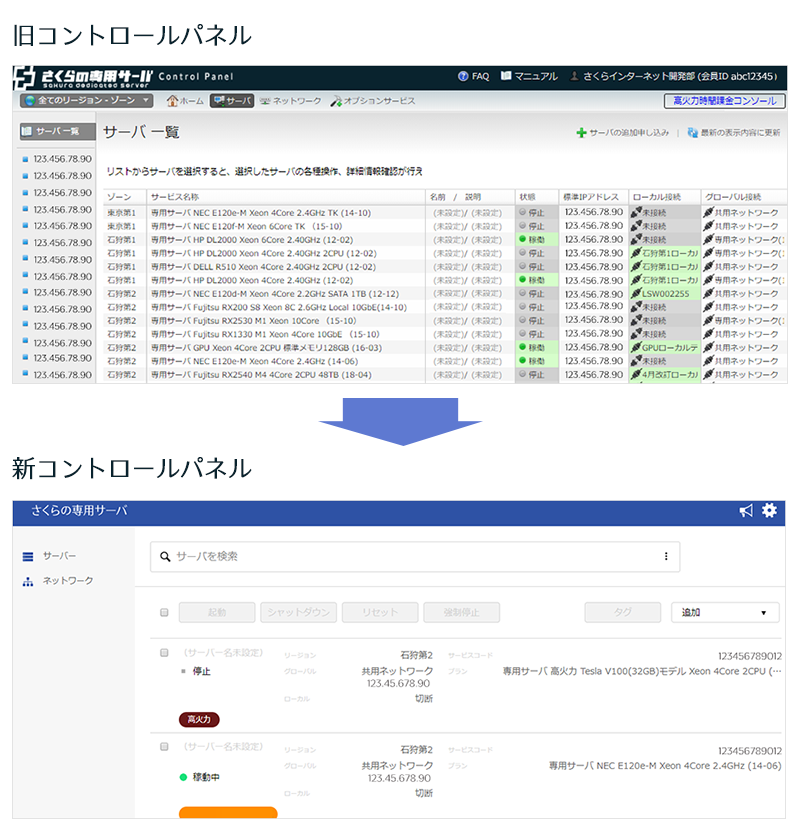Click the 稼働中 status of second server
The width and height of the screenshot is (800, 840).
pos(199,777)
